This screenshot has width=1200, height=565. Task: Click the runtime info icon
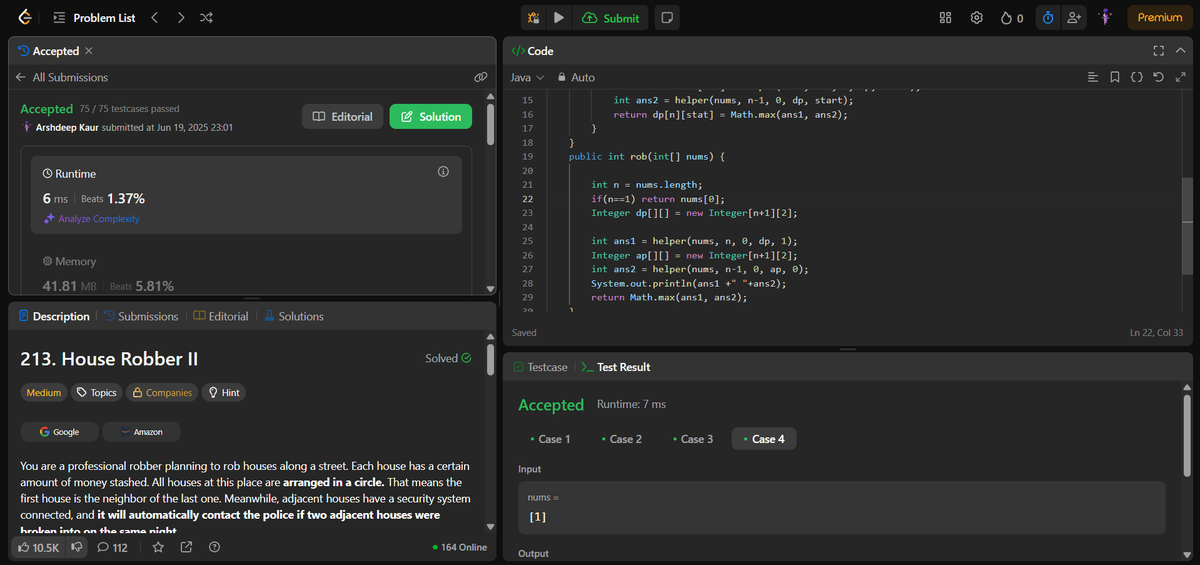(443, 172)
